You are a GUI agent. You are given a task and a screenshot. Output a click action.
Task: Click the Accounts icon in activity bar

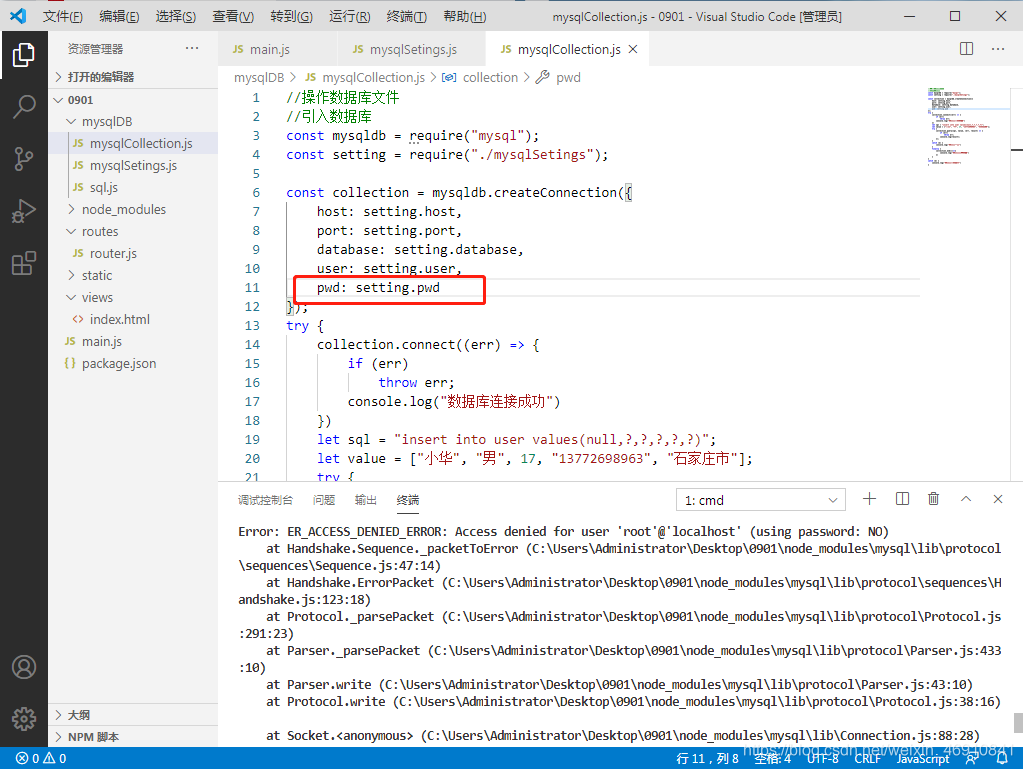pyautogui.click(x=24, y=667)
